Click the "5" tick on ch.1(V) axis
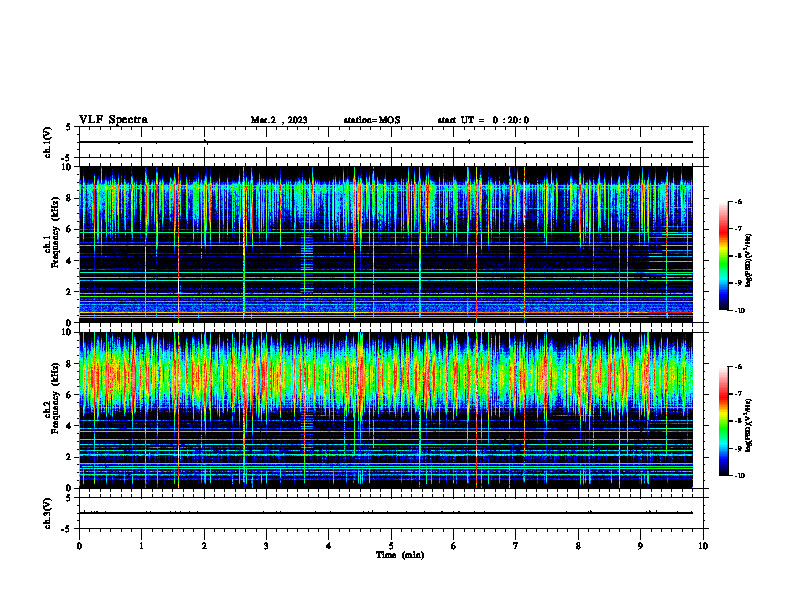Viewport: 792px width, 612px height. click(x=69, y=127)
